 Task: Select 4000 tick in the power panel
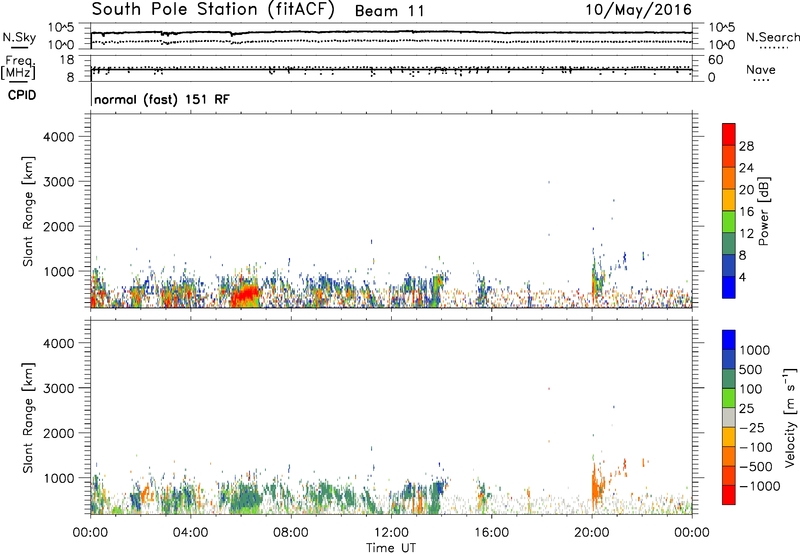59,137
